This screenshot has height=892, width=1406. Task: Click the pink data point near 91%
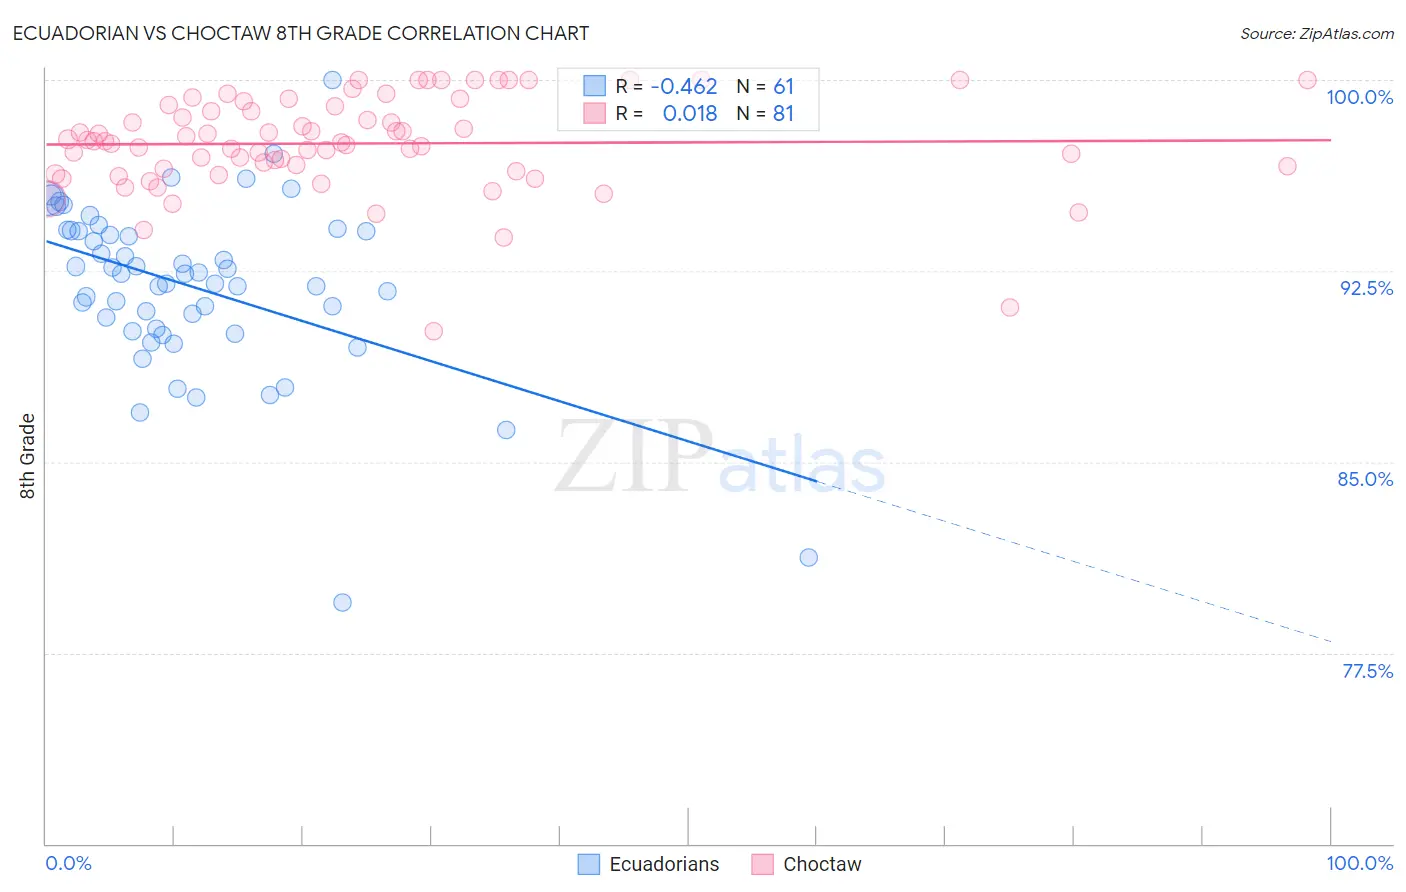click(1010, 307)
